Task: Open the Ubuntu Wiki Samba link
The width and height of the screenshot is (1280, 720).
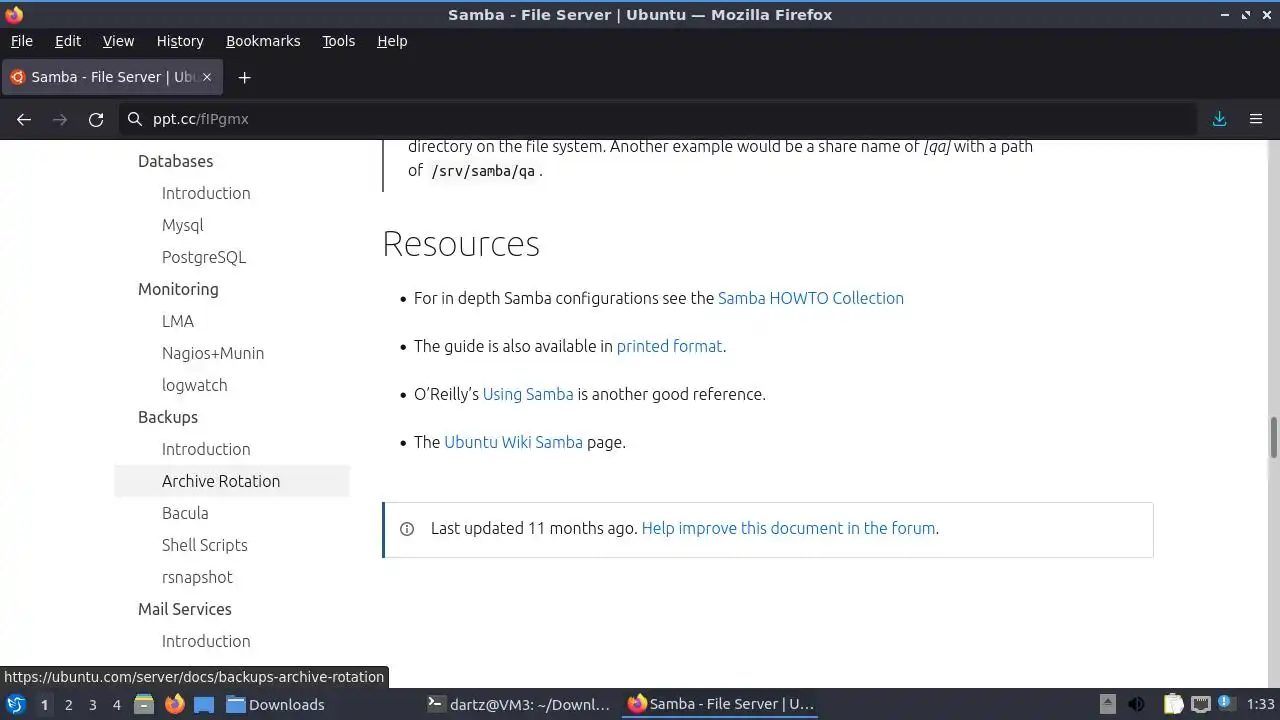Action: tap(513, 442)
